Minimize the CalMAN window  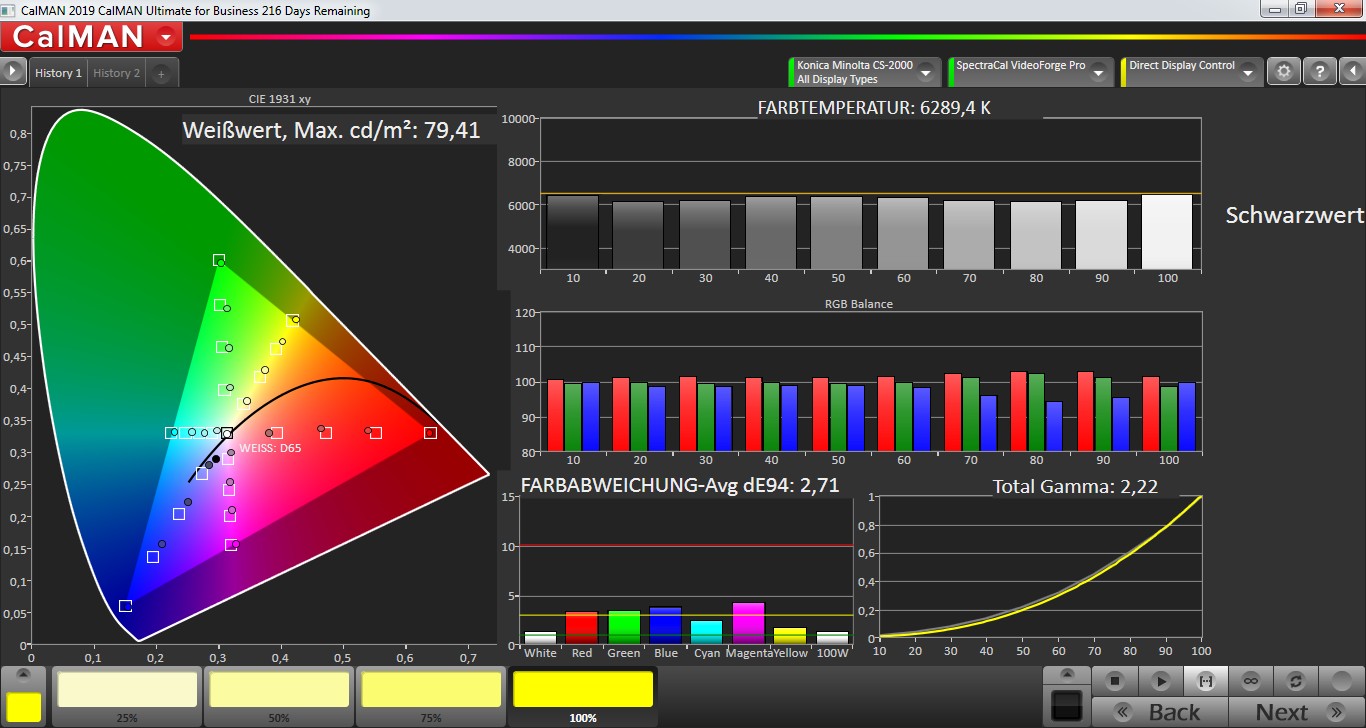(1273, 9)
